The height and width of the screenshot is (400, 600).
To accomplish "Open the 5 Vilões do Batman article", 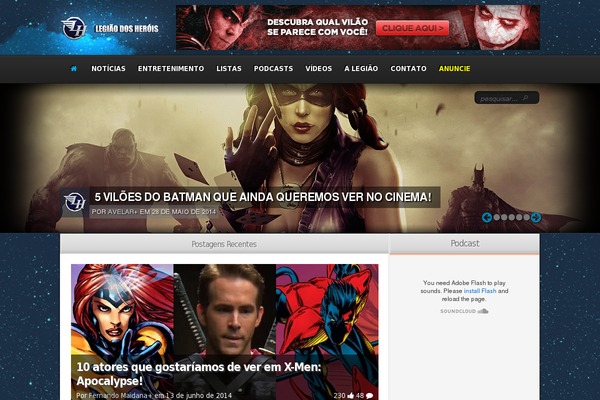I will click(x=263, y=197).
